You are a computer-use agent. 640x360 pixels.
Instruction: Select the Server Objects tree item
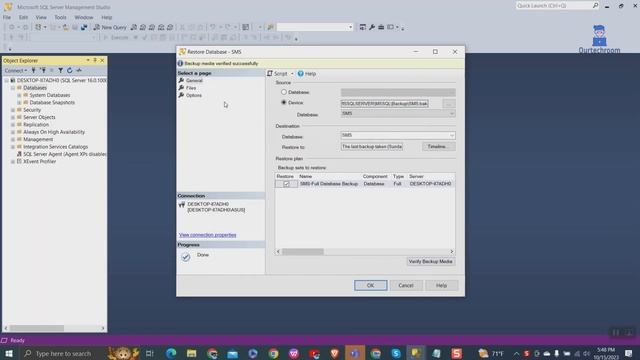click(x=39, y=117)
